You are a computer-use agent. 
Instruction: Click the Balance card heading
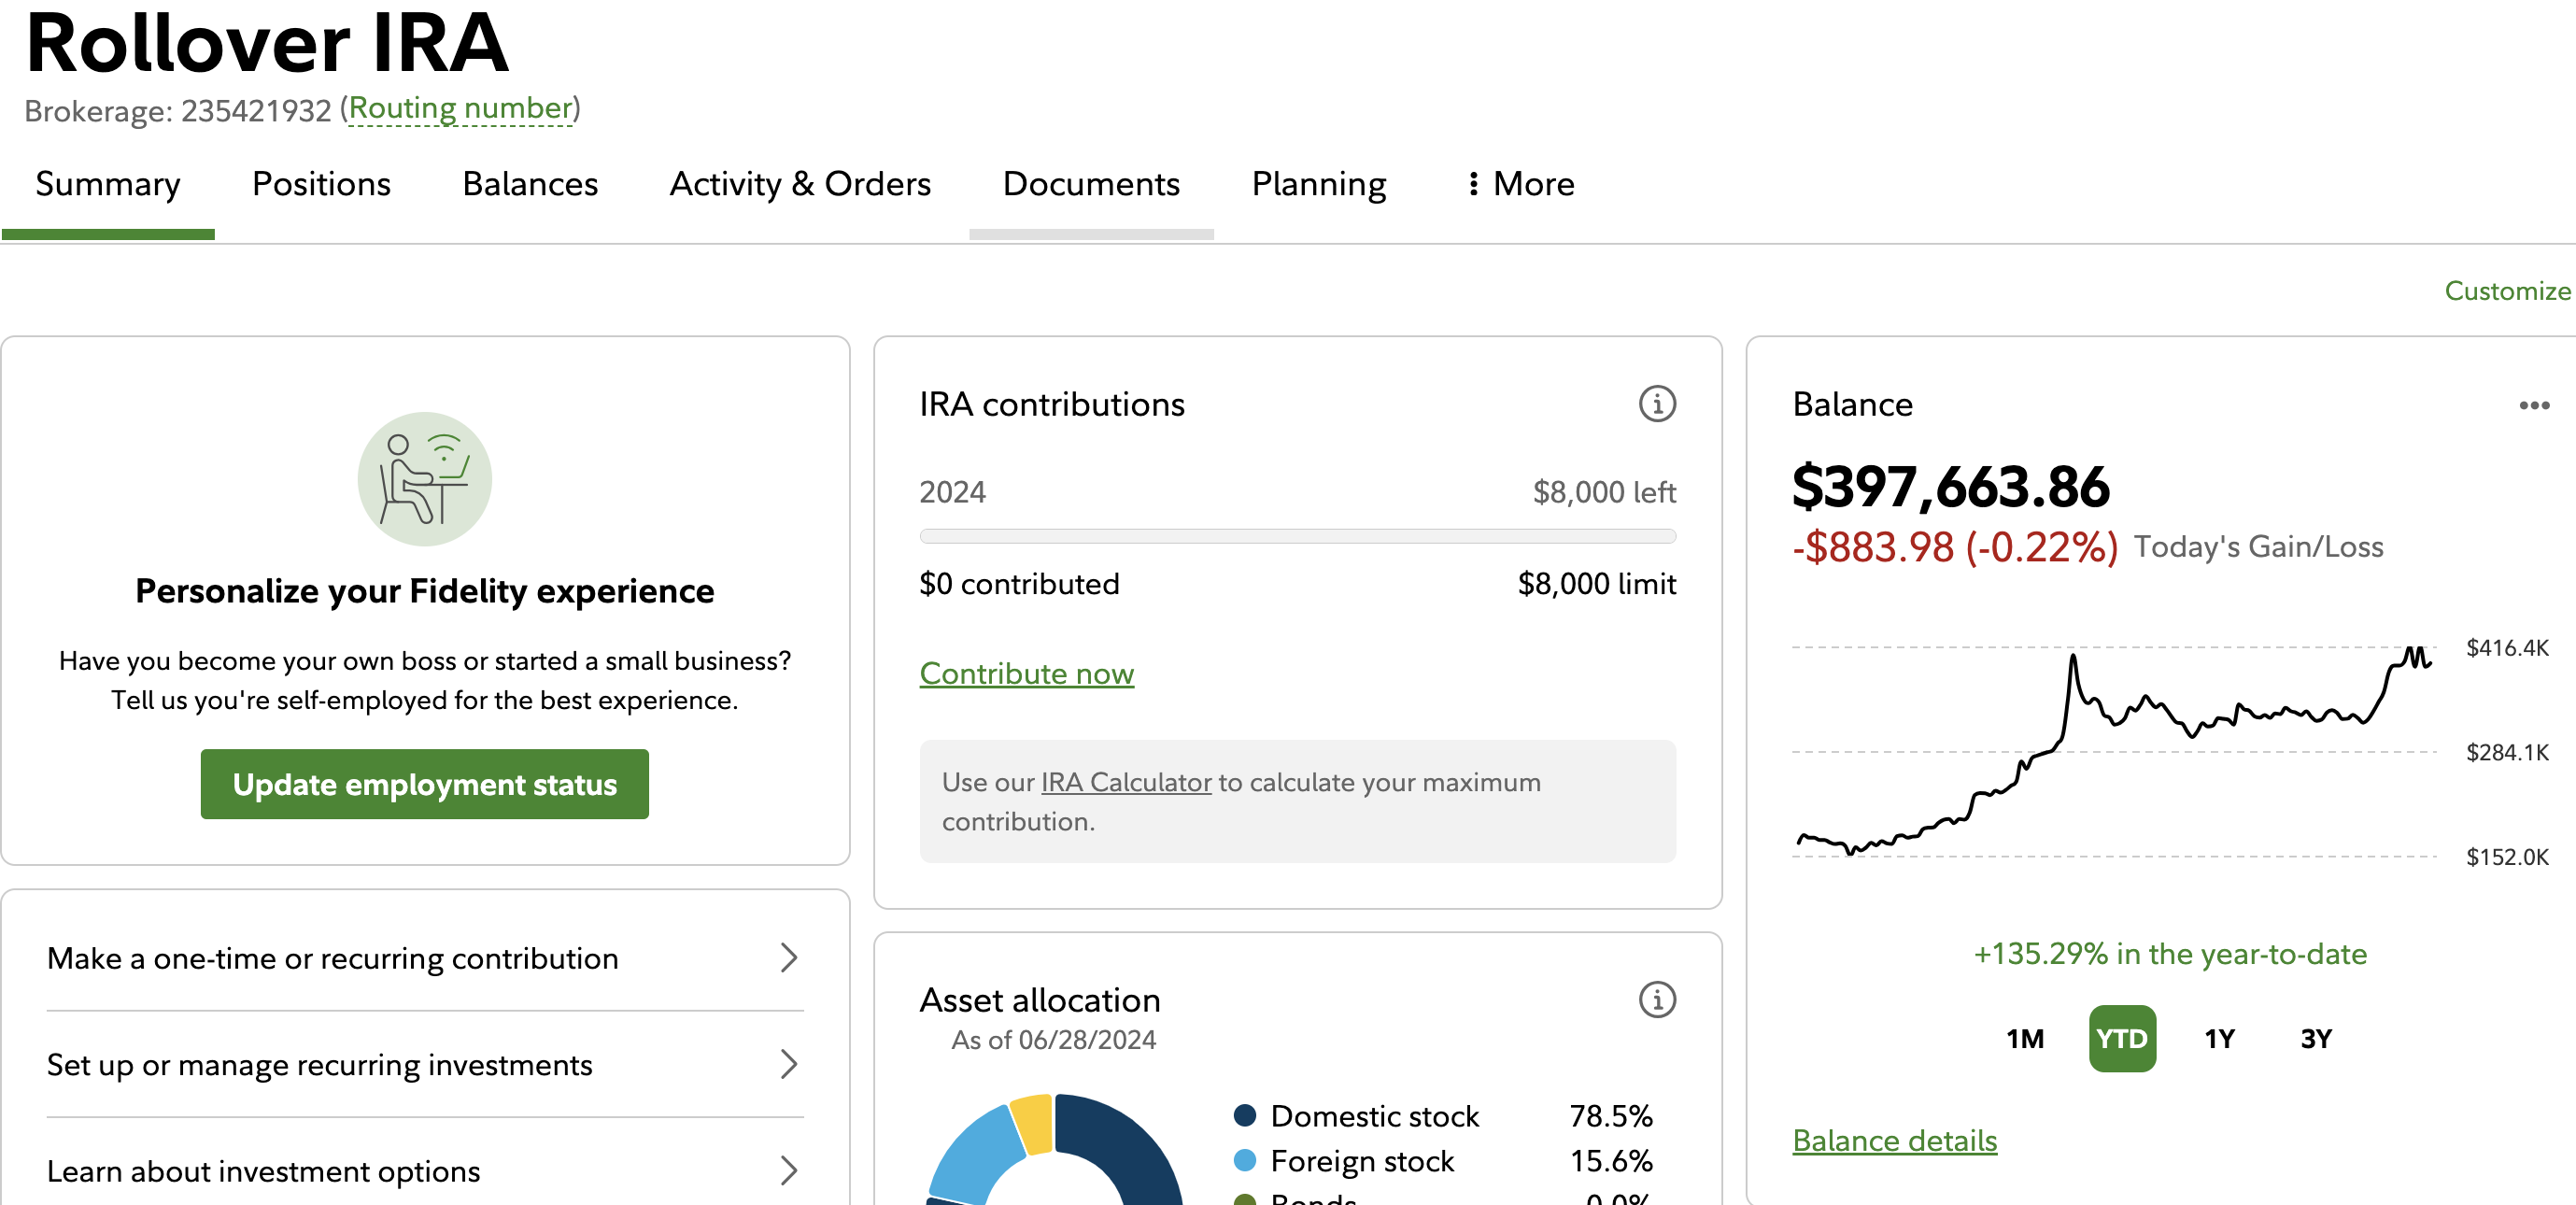pyautogui.click(x=1852, y=404)
